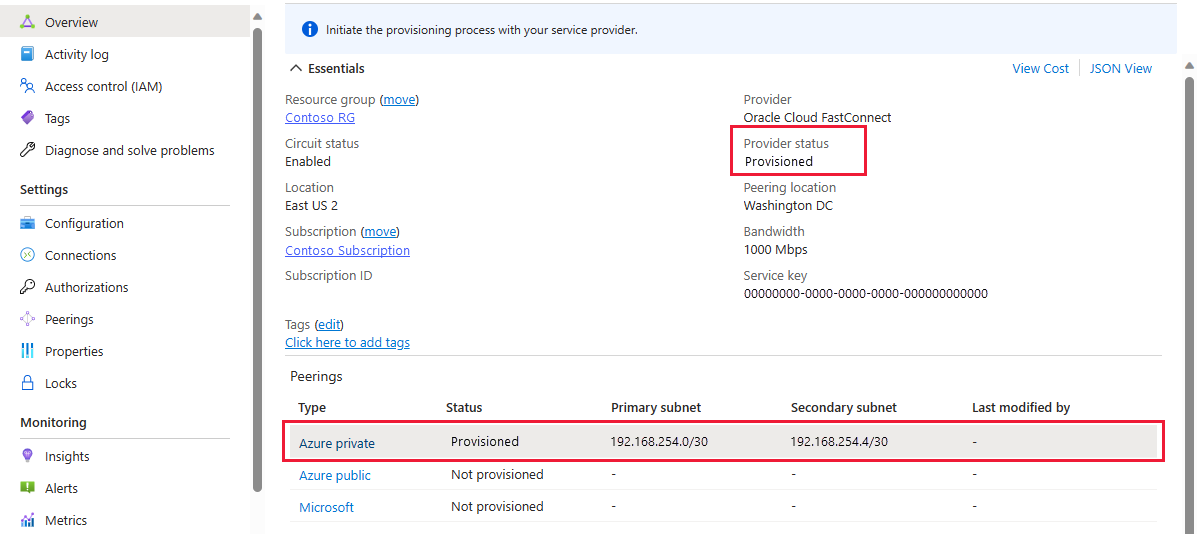The image size is (1197, 534).
Task: Click the main pane vertical scrollbar
Action: pyautogui.click(x=1189, y=305)
